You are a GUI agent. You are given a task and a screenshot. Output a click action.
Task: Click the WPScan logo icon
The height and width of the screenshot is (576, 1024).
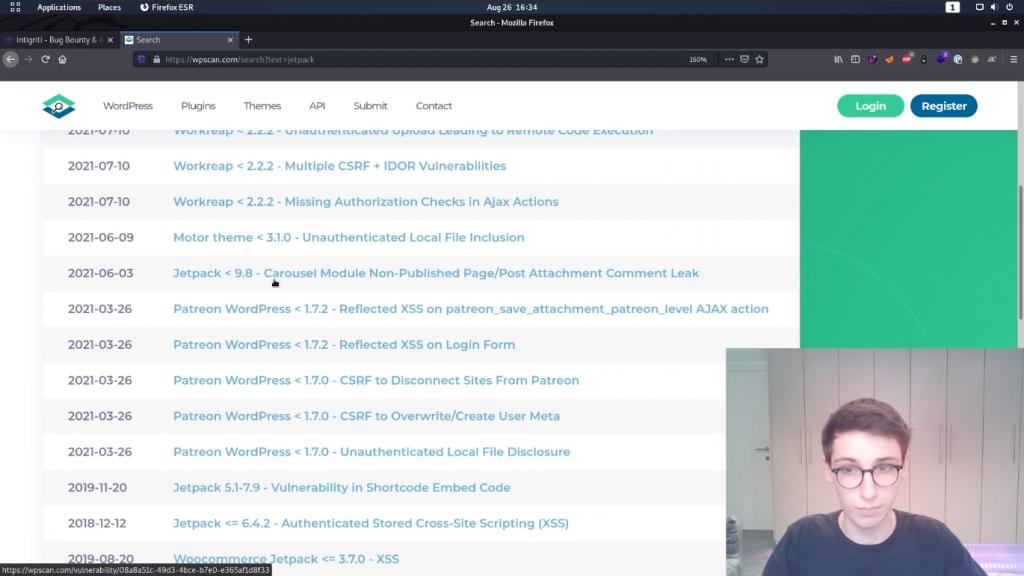coord(59,106)
